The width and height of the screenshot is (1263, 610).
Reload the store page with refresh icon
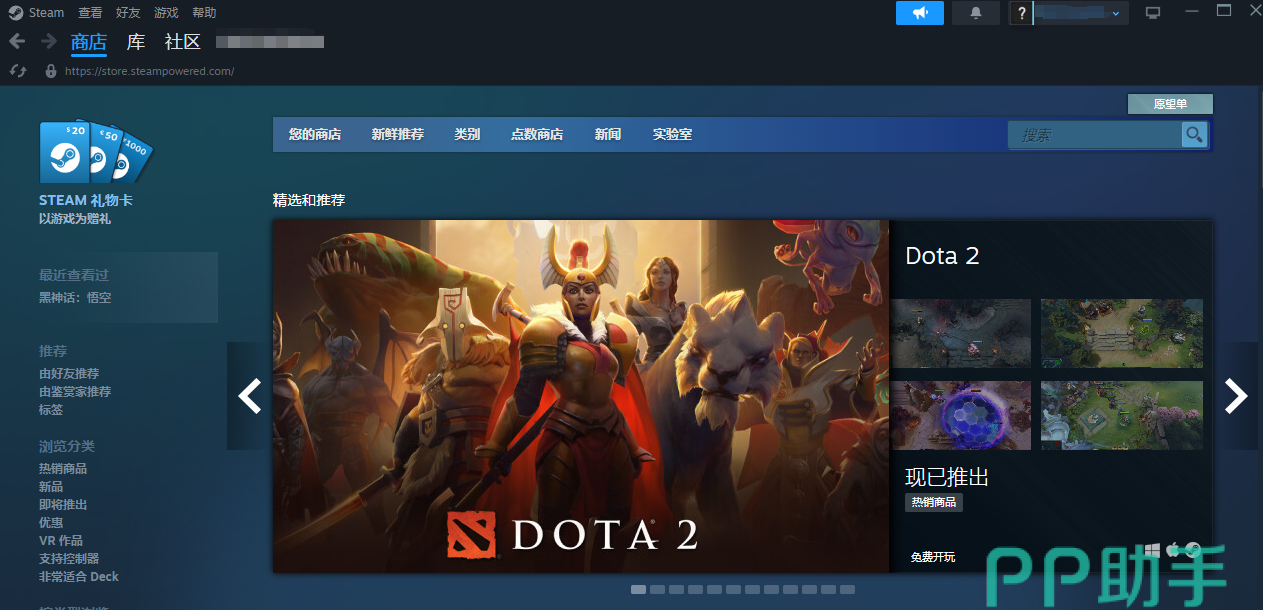[17, 71]
